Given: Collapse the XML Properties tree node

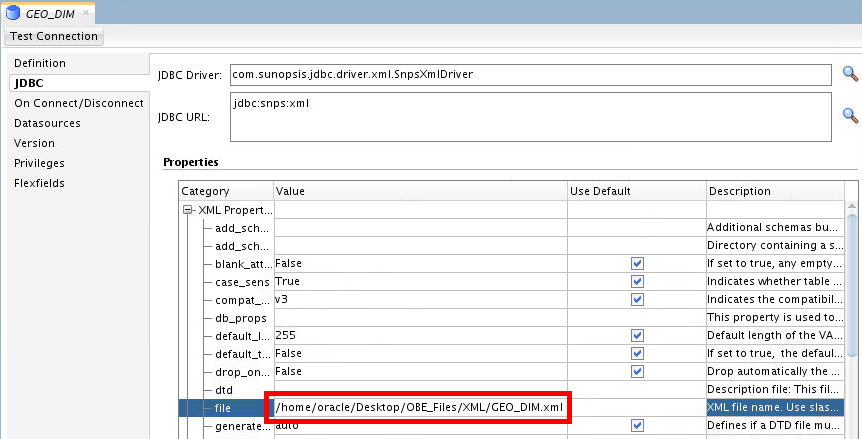Looking at the screenshot, I should 187,210.
